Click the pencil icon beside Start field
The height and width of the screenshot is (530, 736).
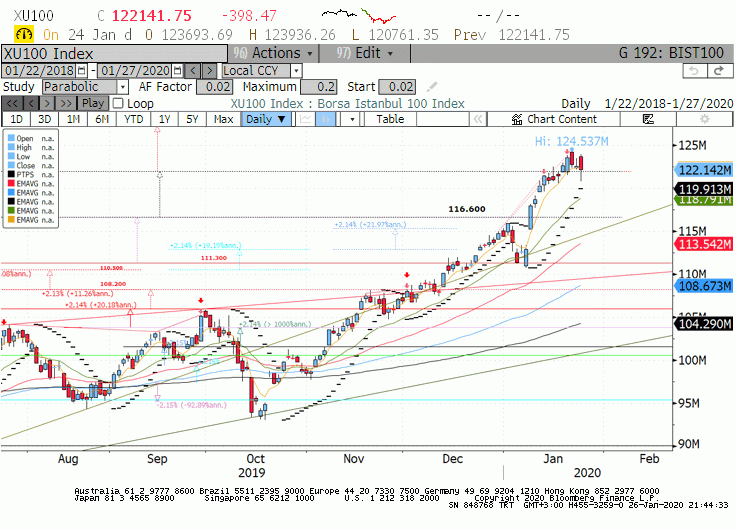tap(432, 87)
